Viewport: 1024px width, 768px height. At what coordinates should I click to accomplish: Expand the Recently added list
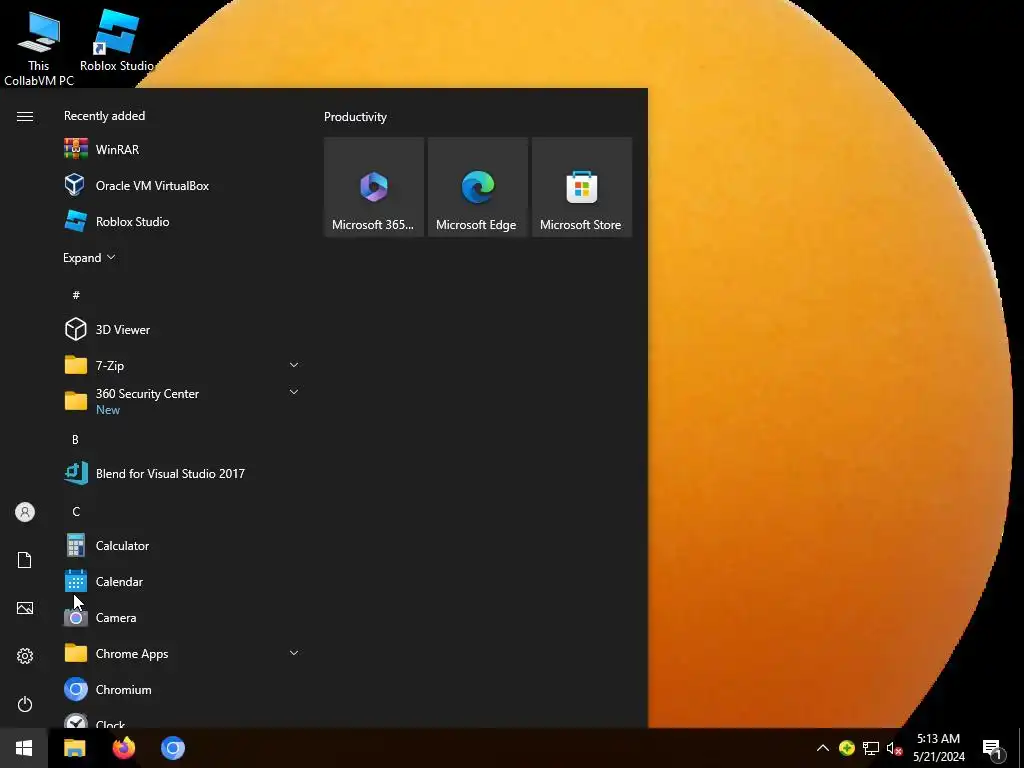pos(89,257)
